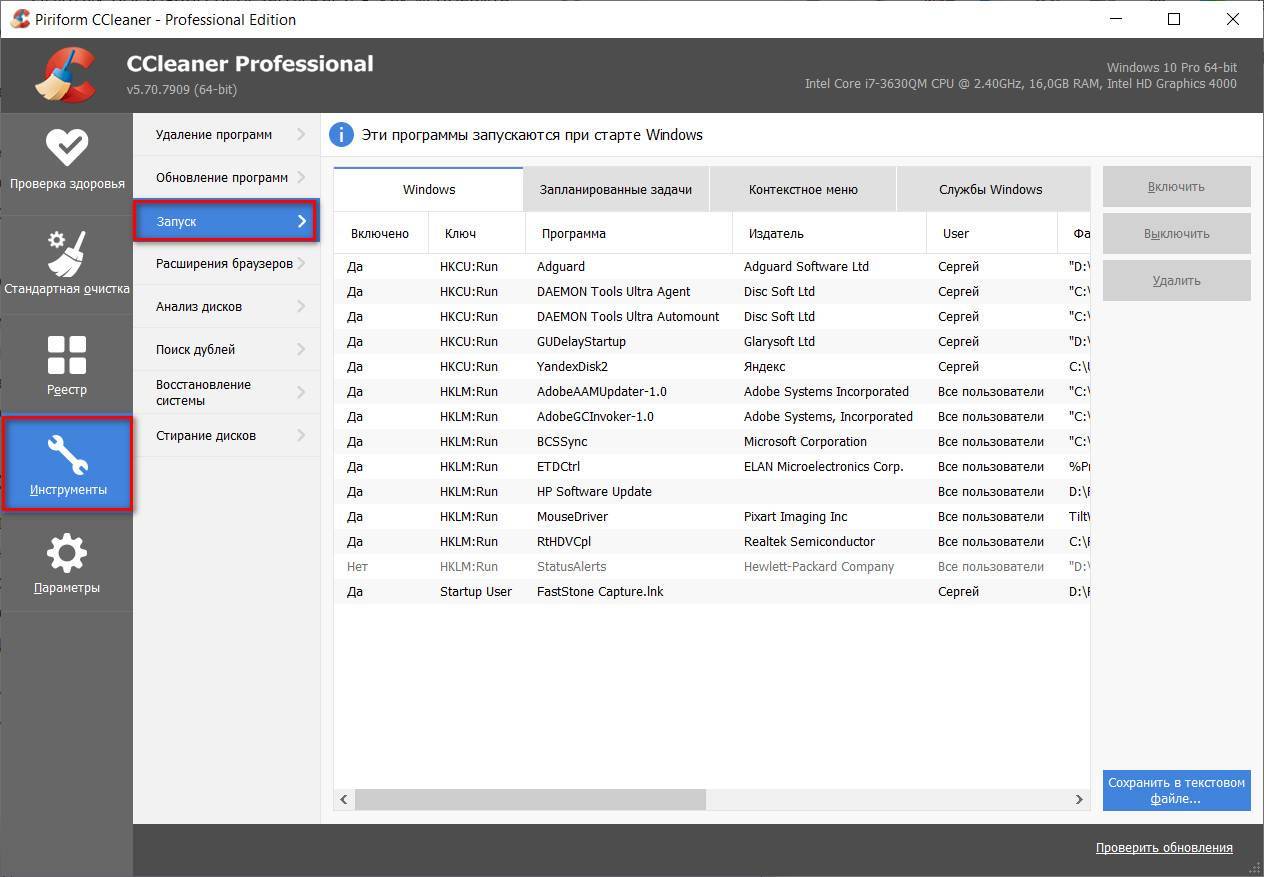Select the Контекстное меню tab
The height and width of the screenshot is (877, 1264).
tap(802, 190)
